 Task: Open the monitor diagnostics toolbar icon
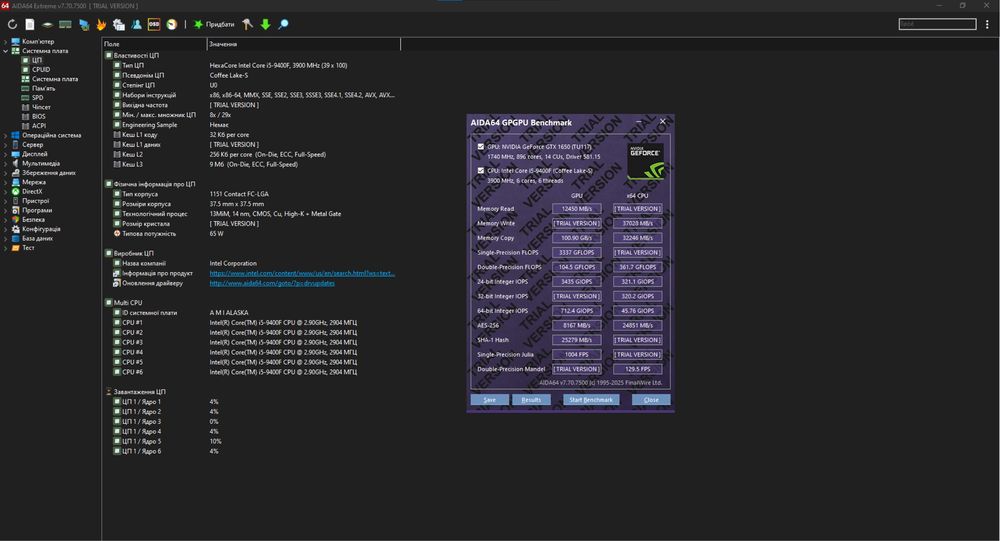point(84,24)
